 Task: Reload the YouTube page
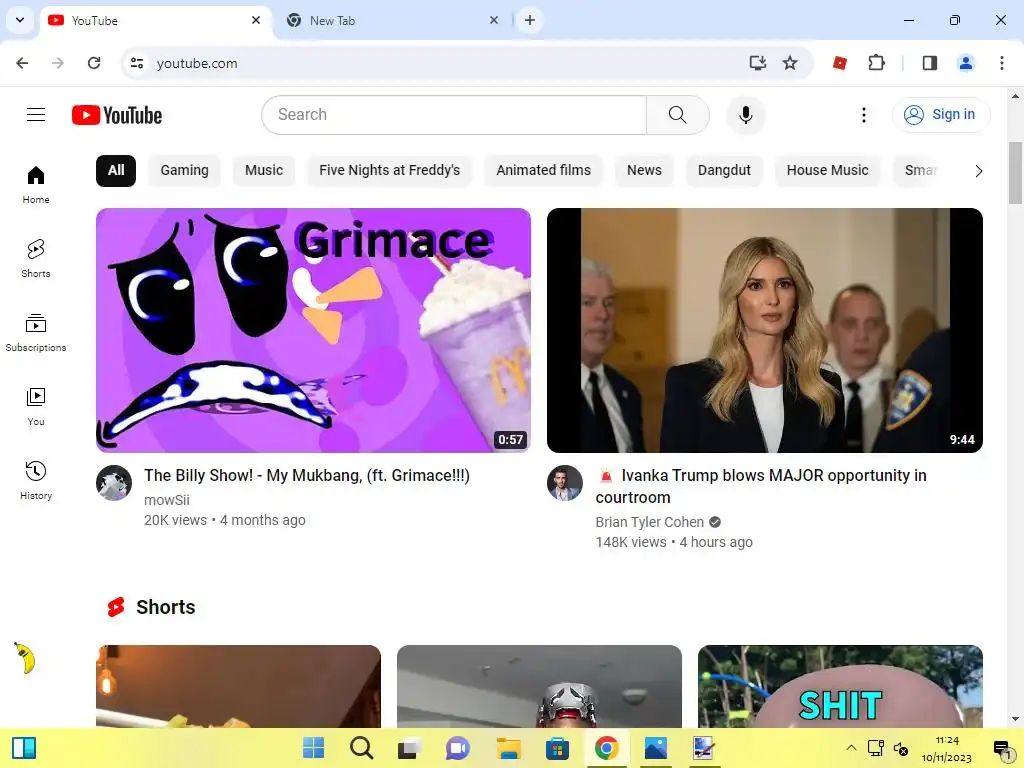(x=94, y=63)
